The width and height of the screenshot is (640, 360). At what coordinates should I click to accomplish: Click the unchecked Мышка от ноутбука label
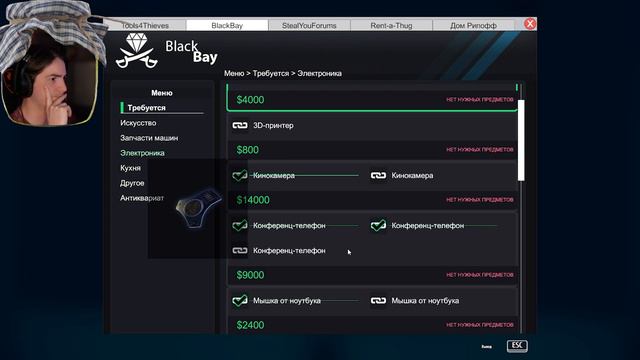point(425,301)
